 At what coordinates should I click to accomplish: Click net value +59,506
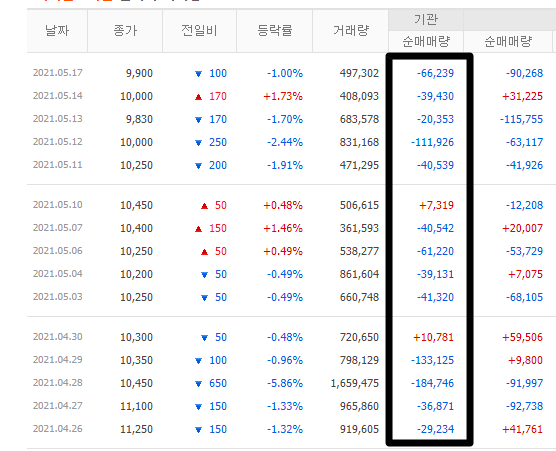pos(523,337)
